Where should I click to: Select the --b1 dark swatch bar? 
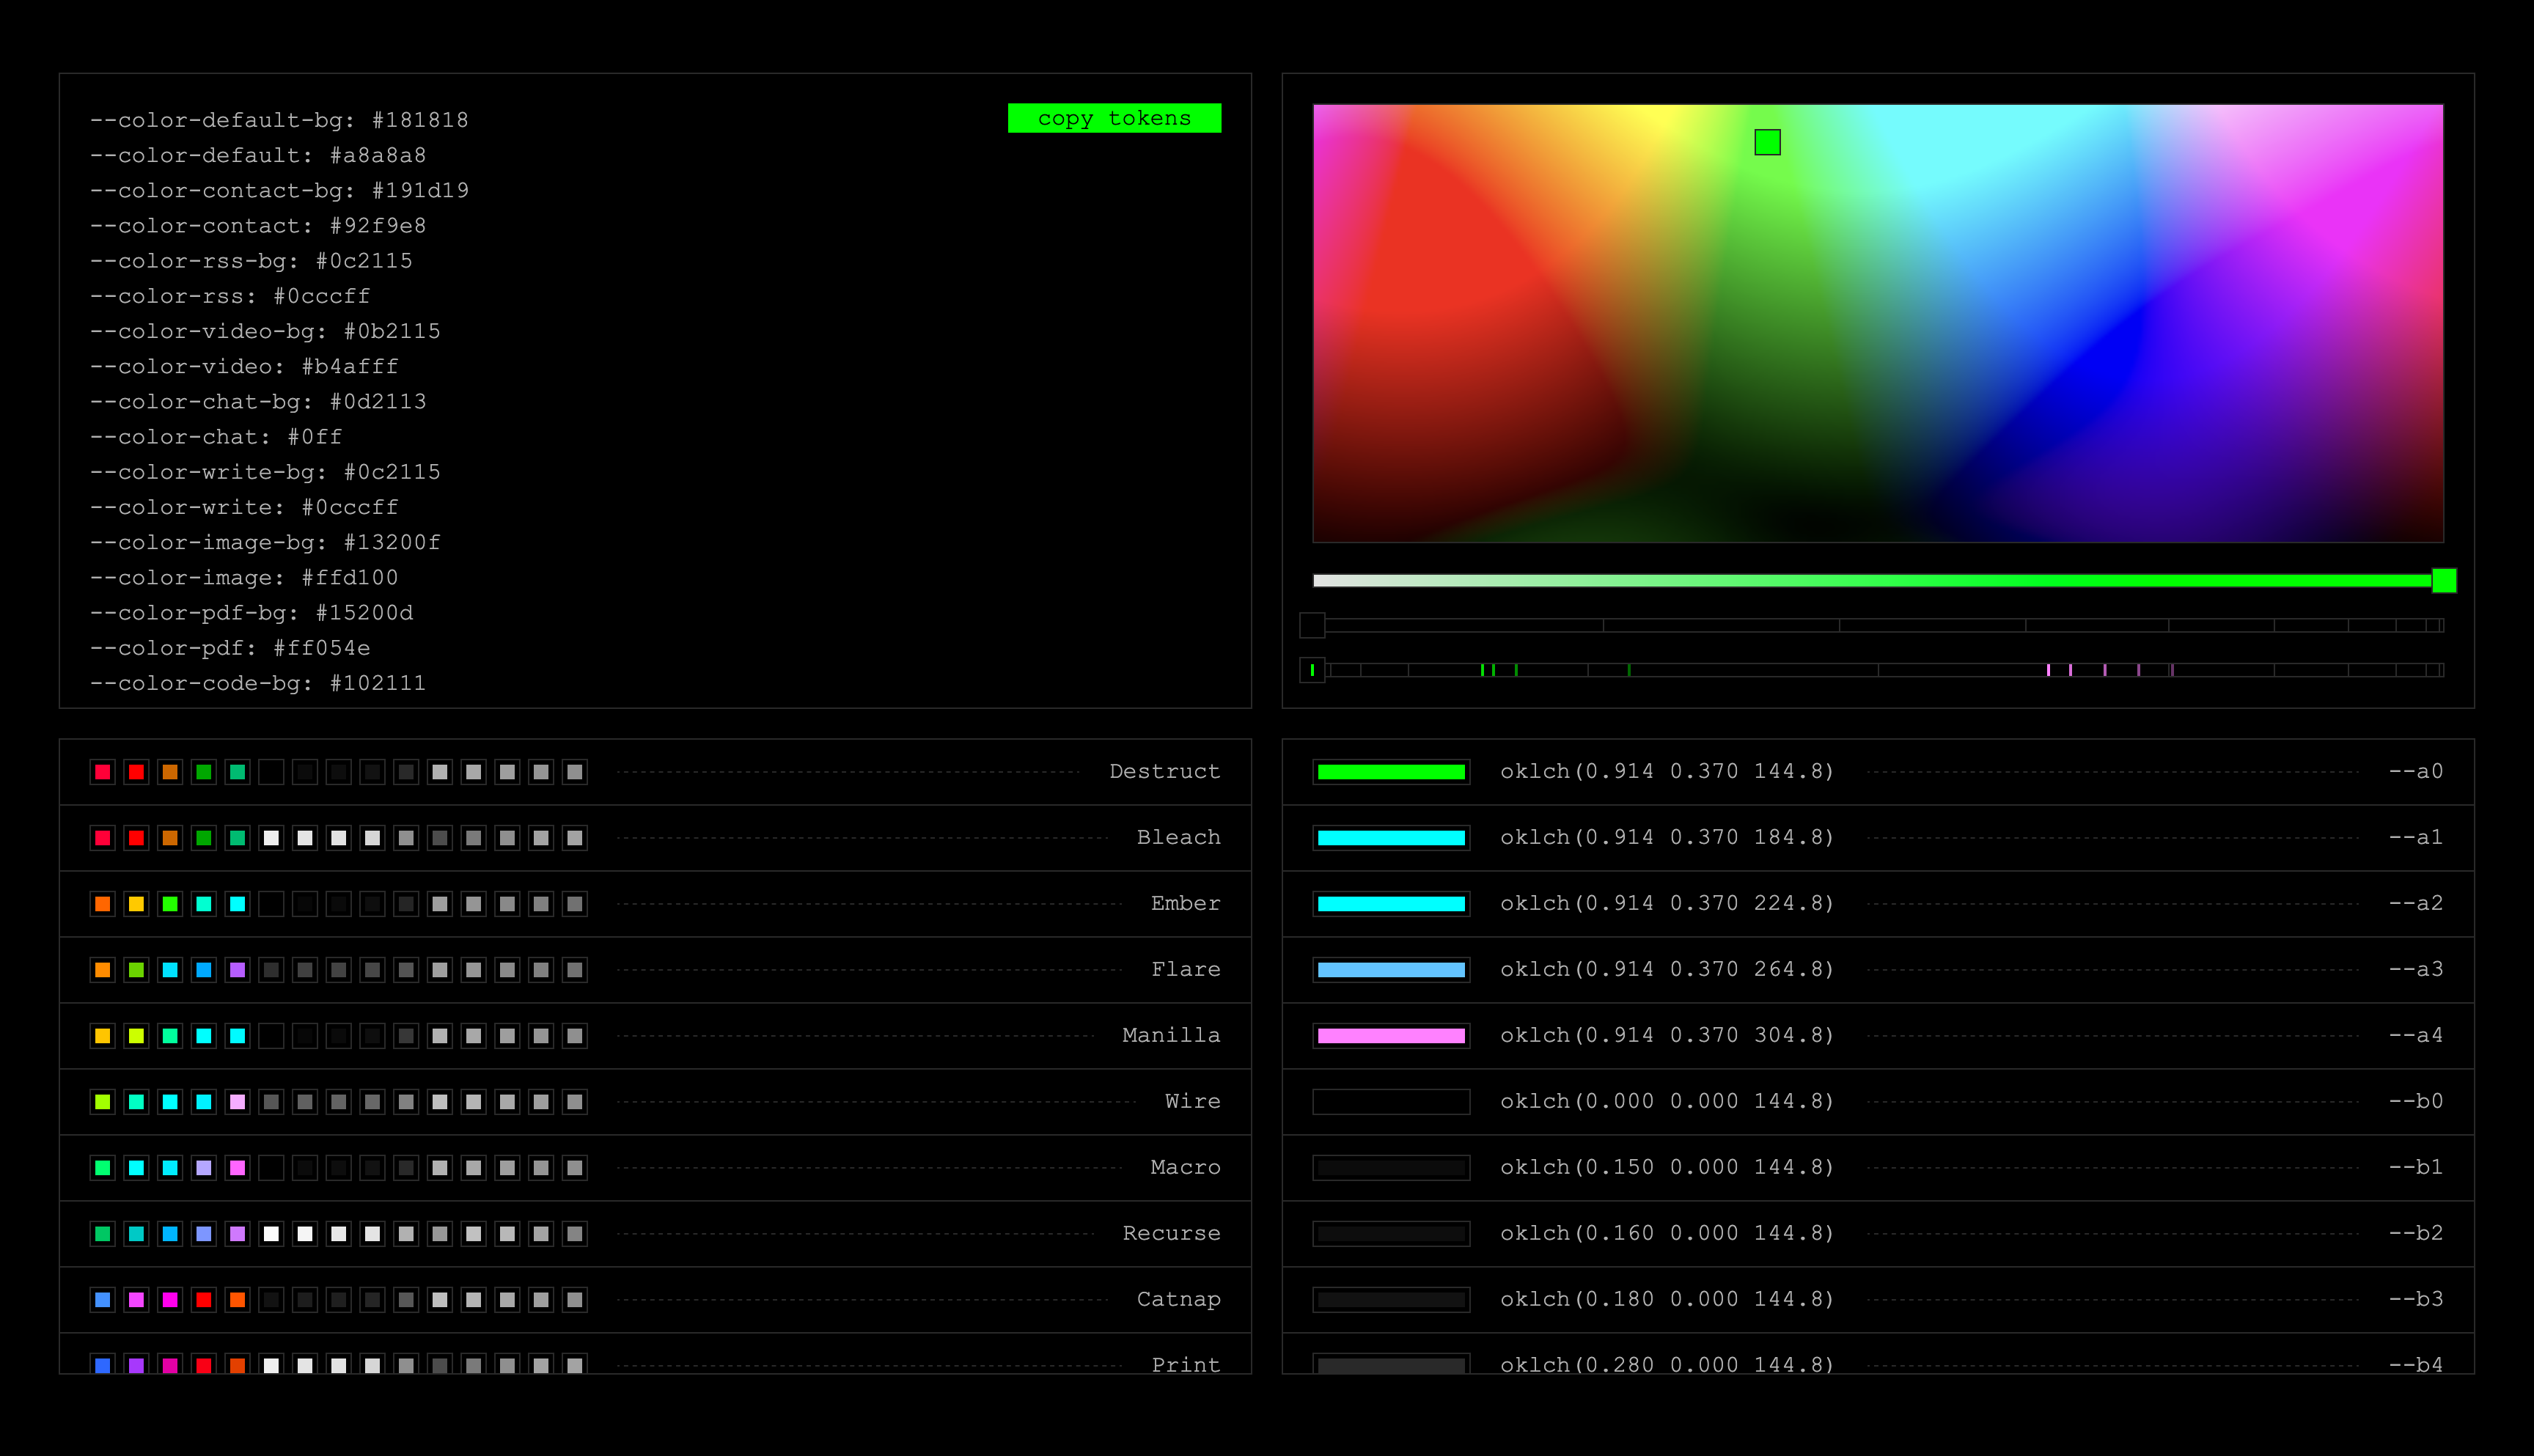pyautogui.click(x=1391, y=1167)
